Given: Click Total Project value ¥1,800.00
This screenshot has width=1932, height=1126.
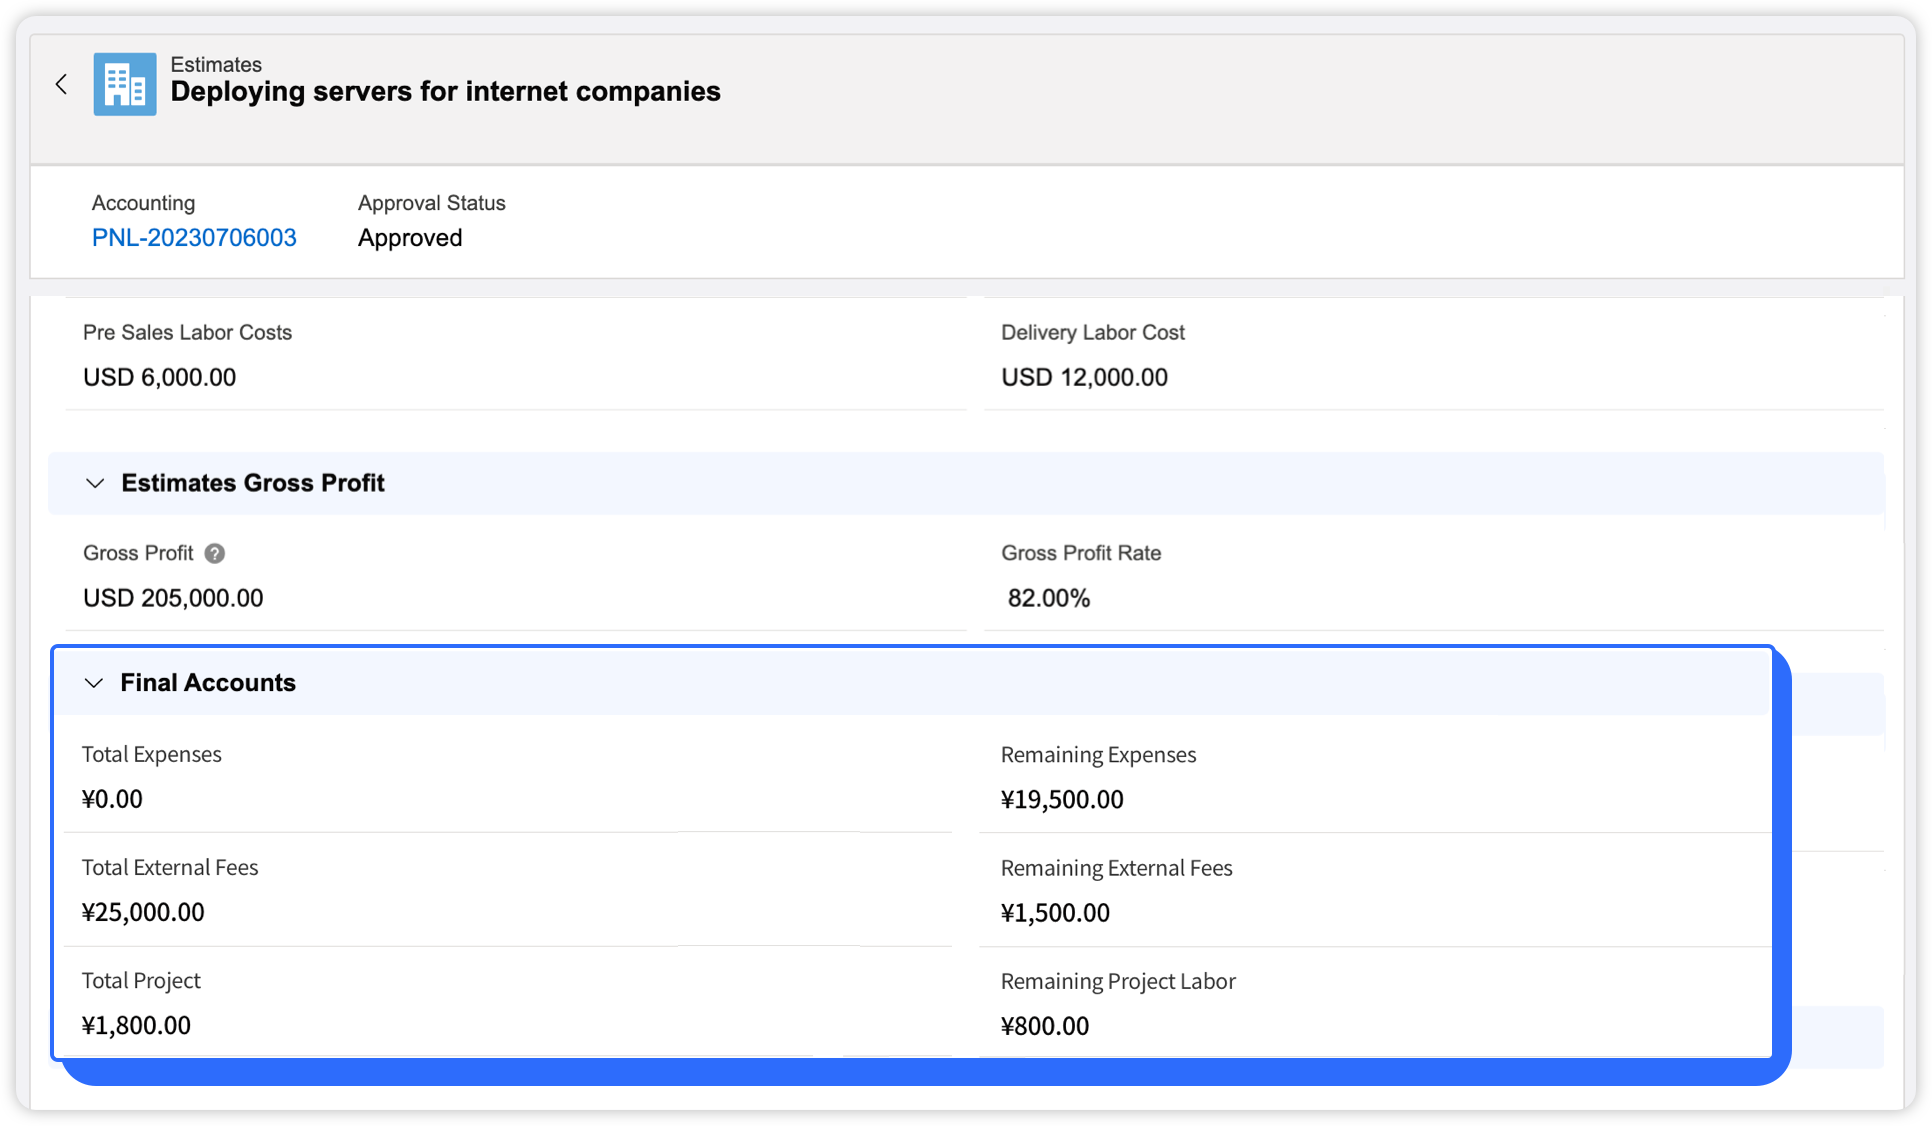Looking at the screenshot, I should (136, 1025).
